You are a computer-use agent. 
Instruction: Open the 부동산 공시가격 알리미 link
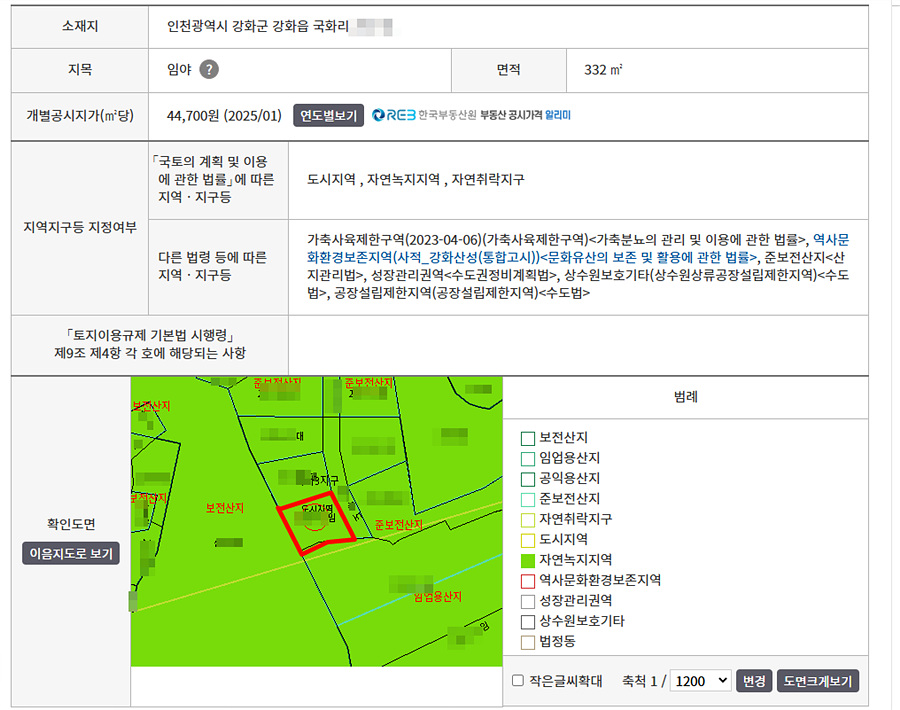[x=526, y=115]
